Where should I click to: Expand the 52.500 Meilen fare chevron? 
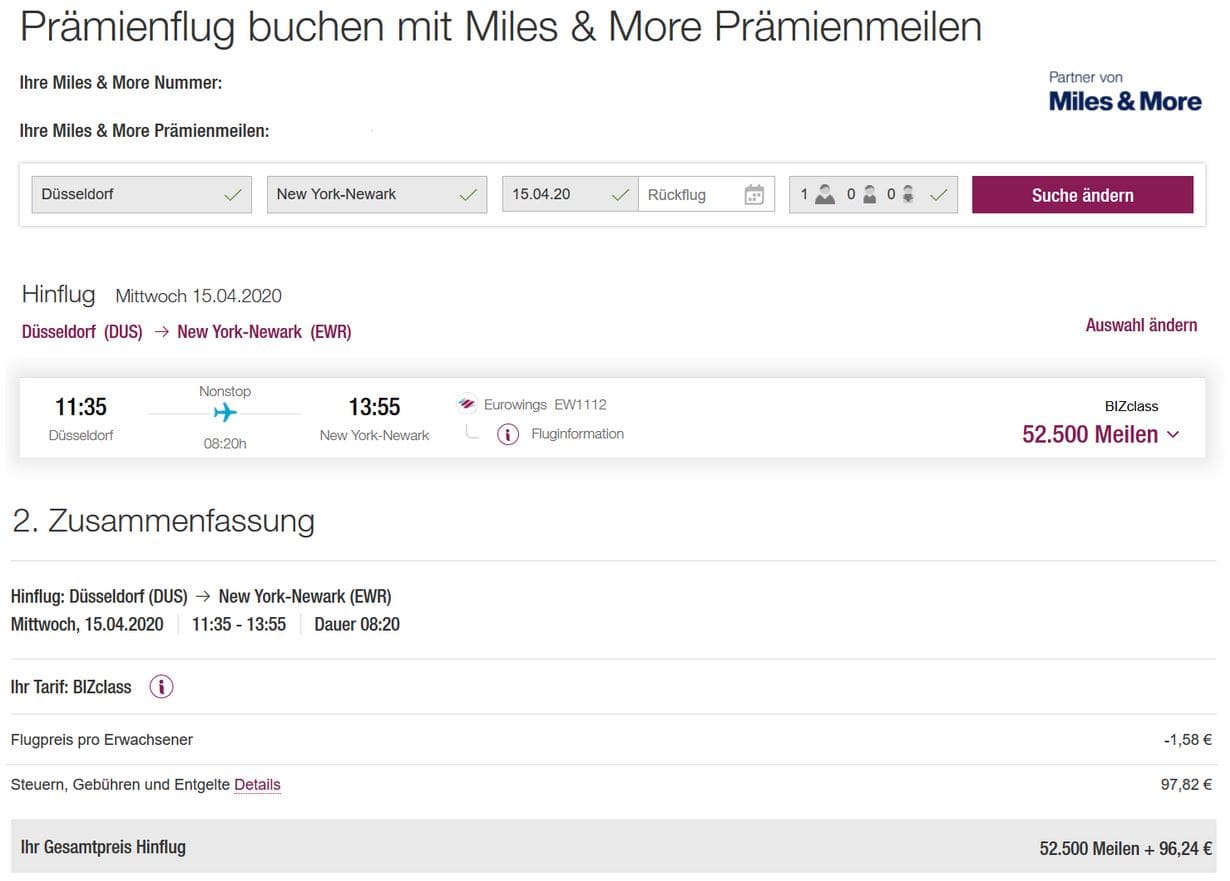[x=1173, y=434]
